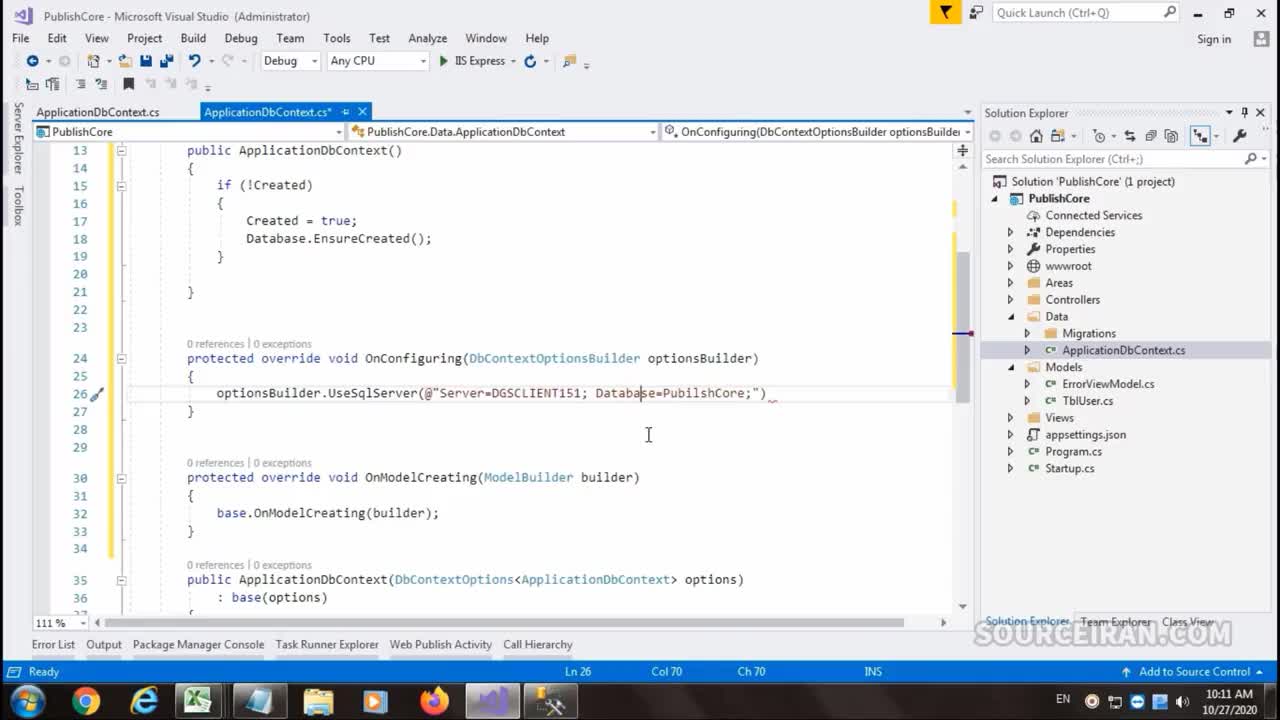
Task: Switch to the Package Manager Console tab
Action: click(x=198, y=644)
